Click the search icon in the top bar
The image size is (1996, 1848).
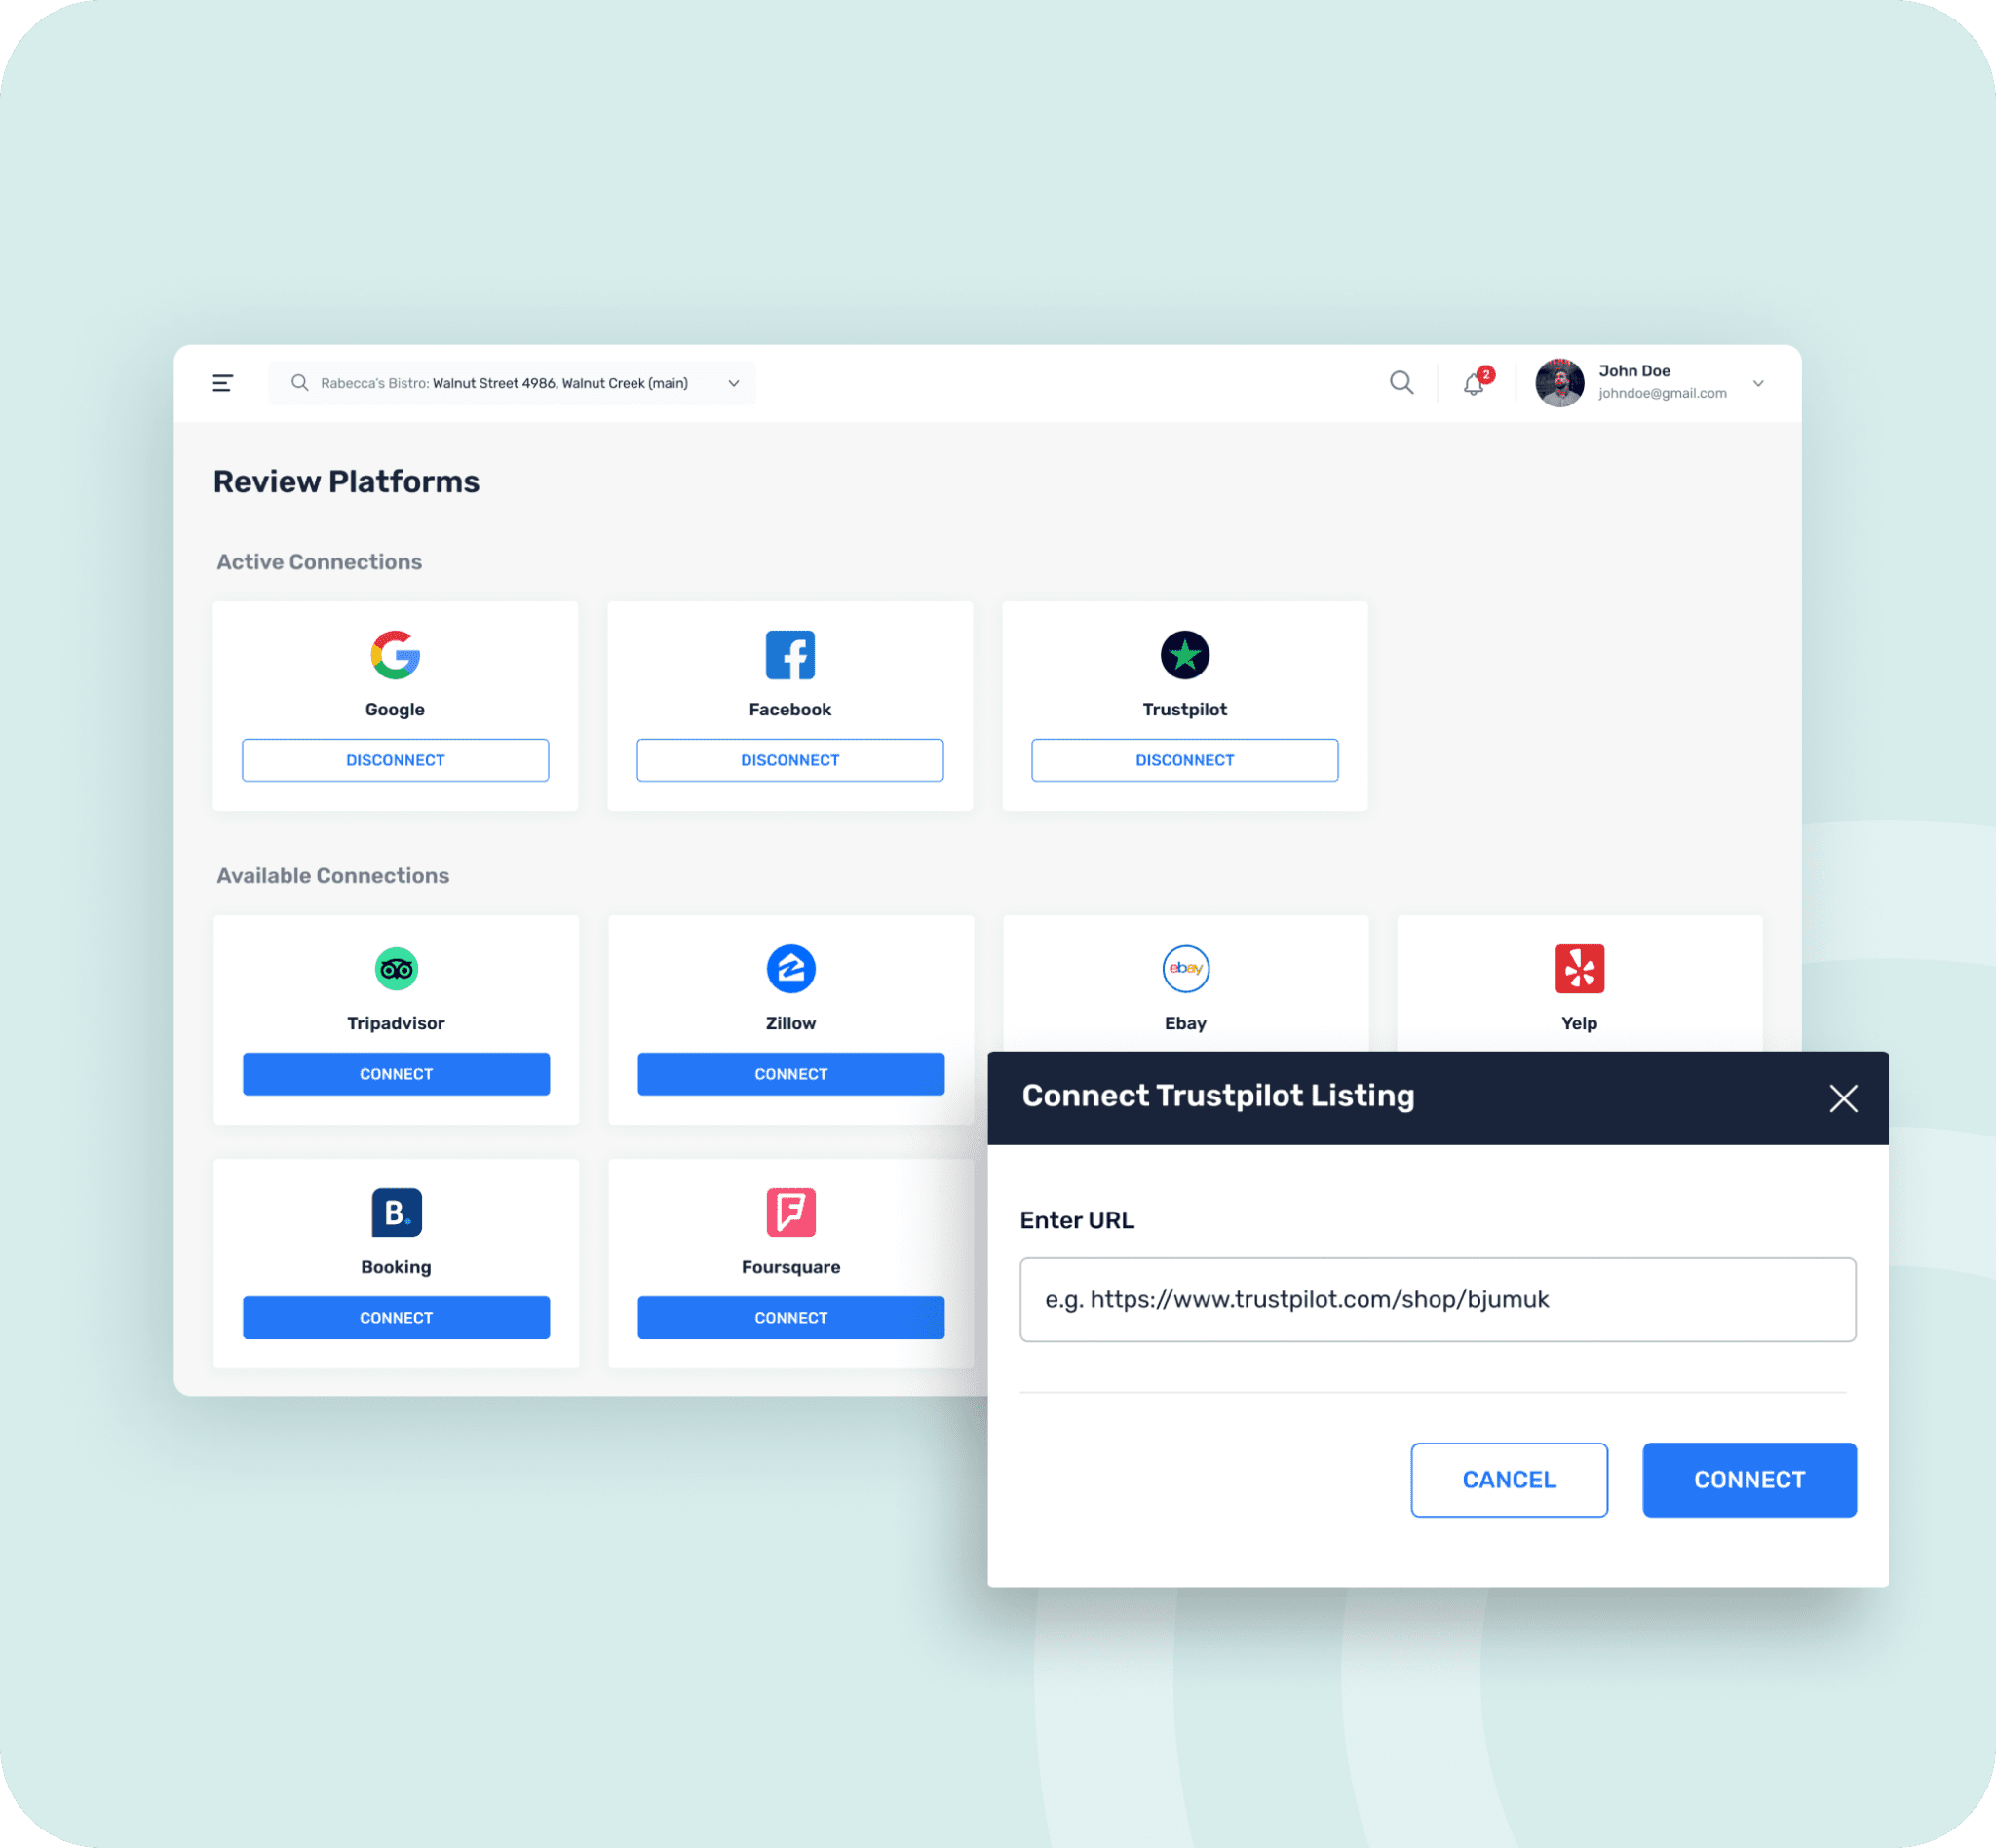1401,382
